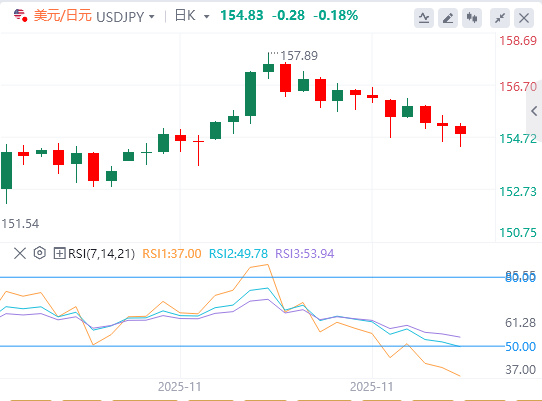Image resolution: width=542 pixels, height=401 pixels.
Task: Shrink the chart with the collapse arrows icon
Action: click(500, 18)
